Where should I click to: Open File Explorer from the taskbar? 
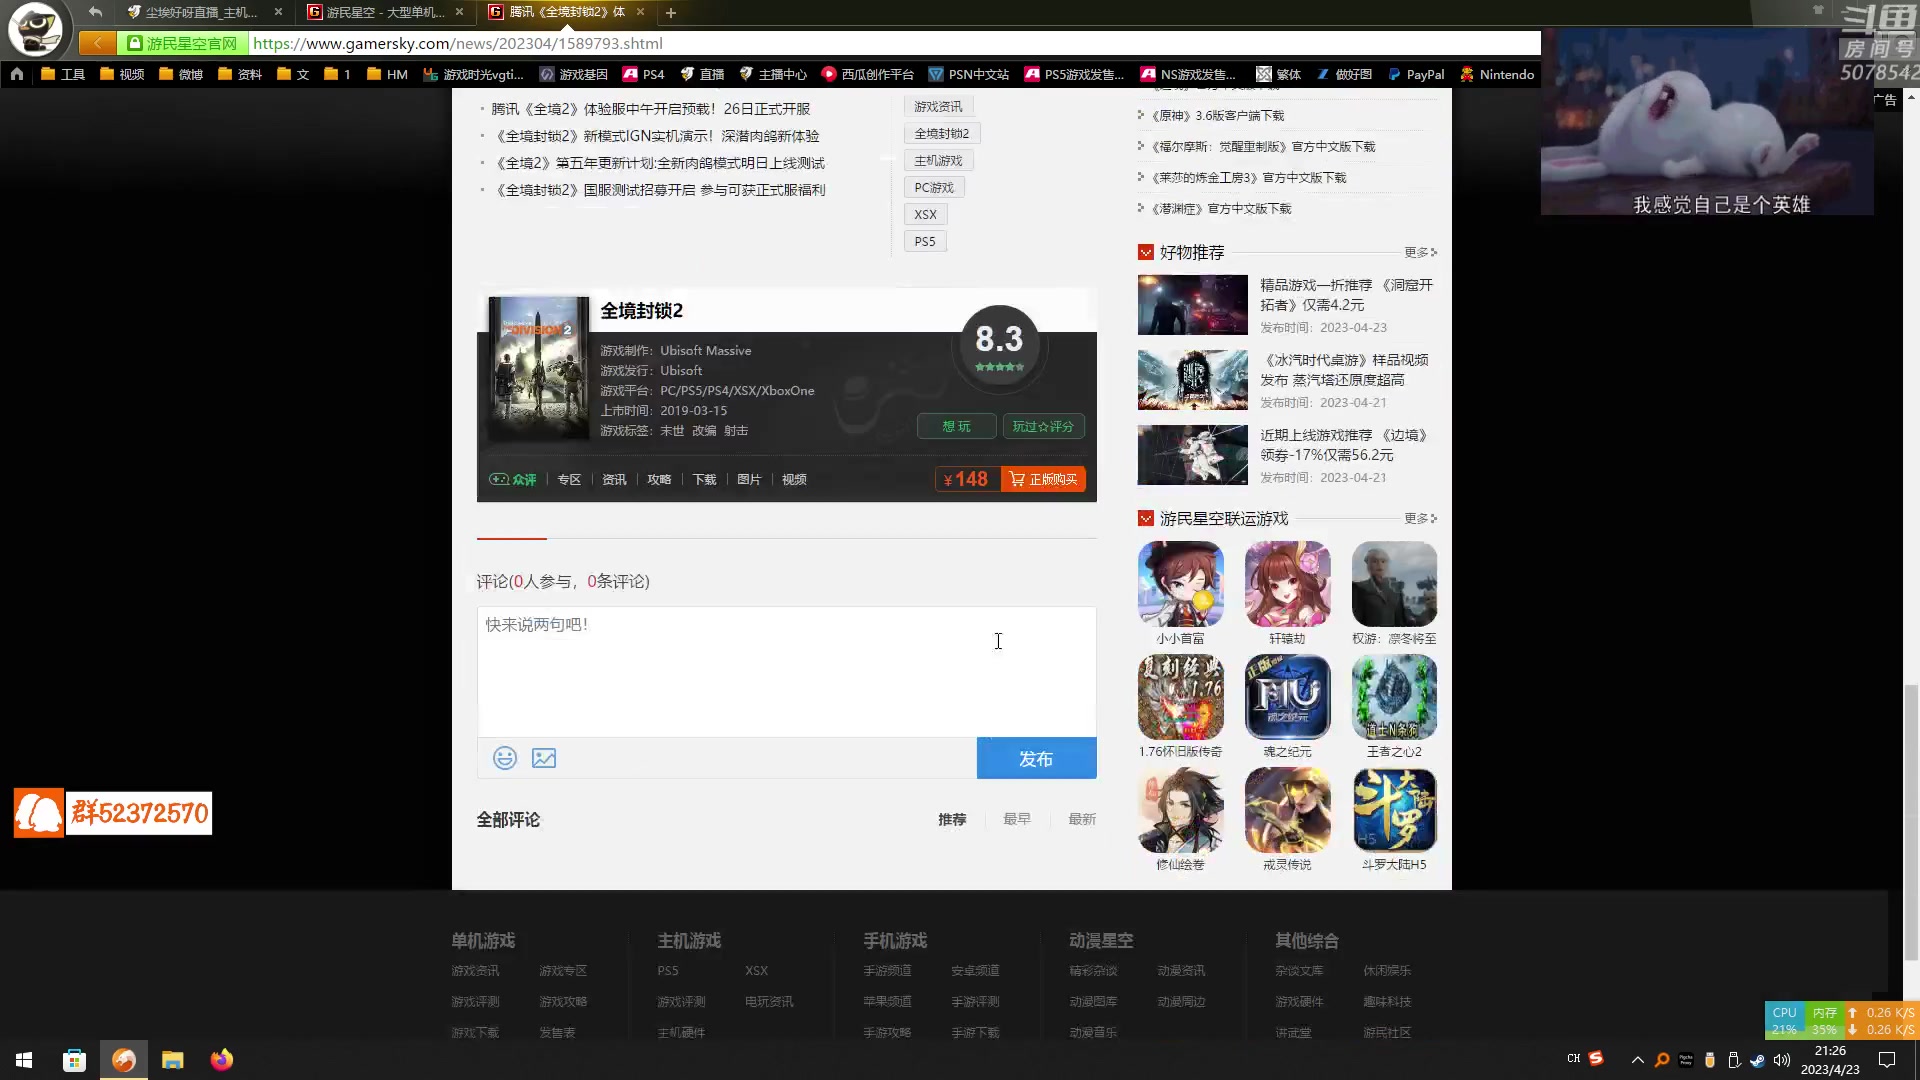tap(173, 1060)
